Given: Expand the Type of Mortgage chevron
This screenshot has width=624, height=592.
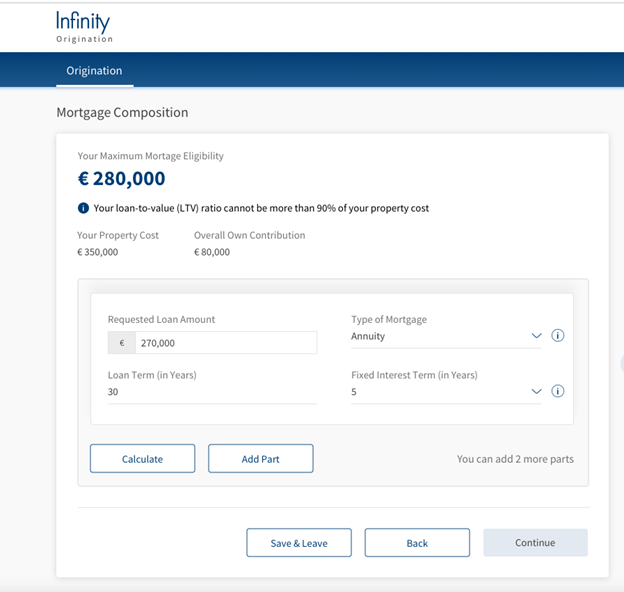Looking at the screenshot, I should pyautogui.click(x=536, y=336).
